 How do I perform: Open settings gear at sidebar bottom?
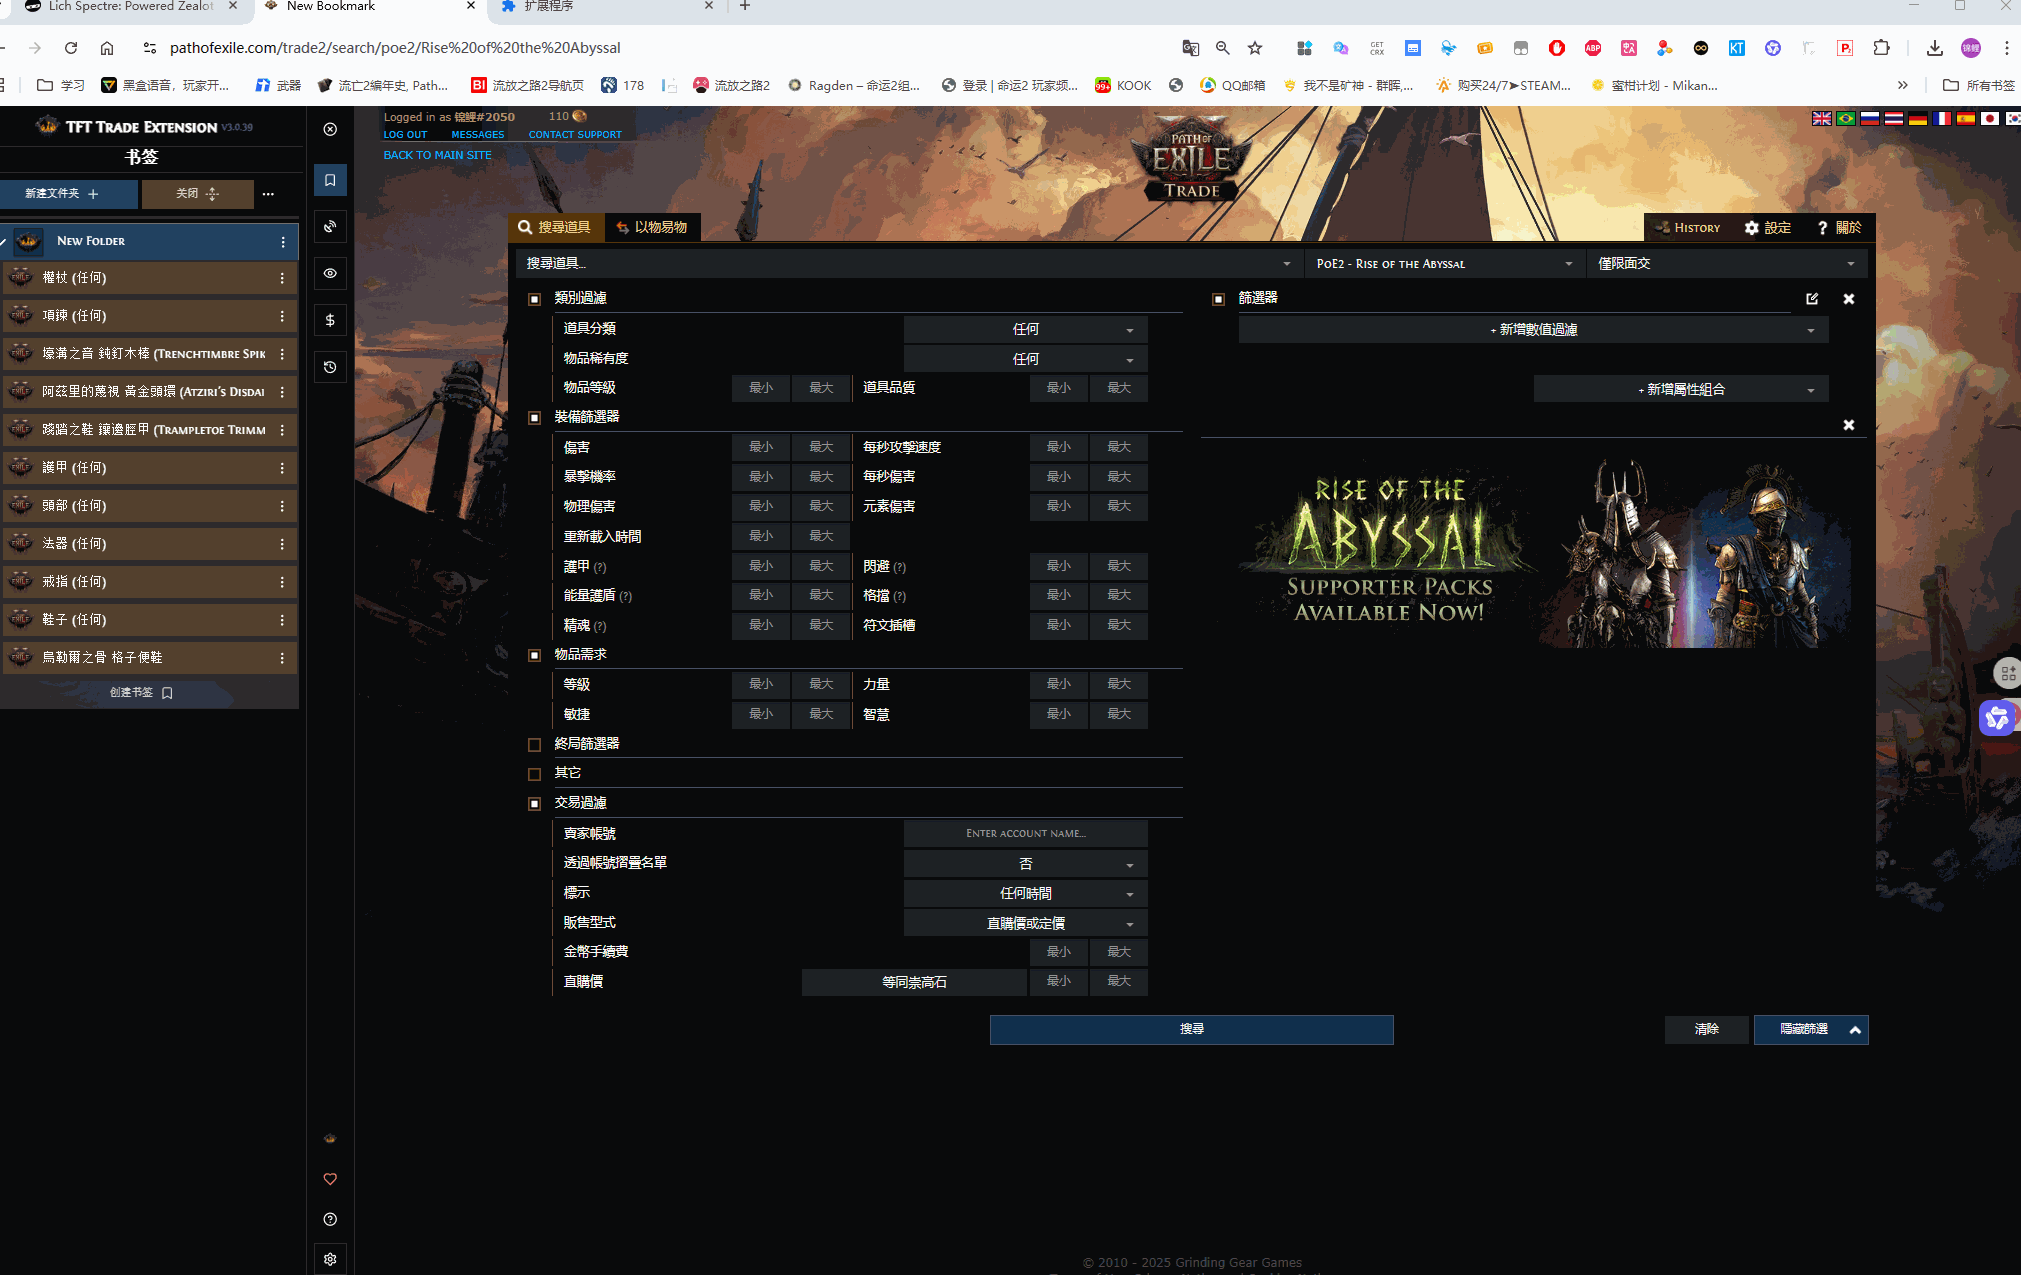[330, 1259]
